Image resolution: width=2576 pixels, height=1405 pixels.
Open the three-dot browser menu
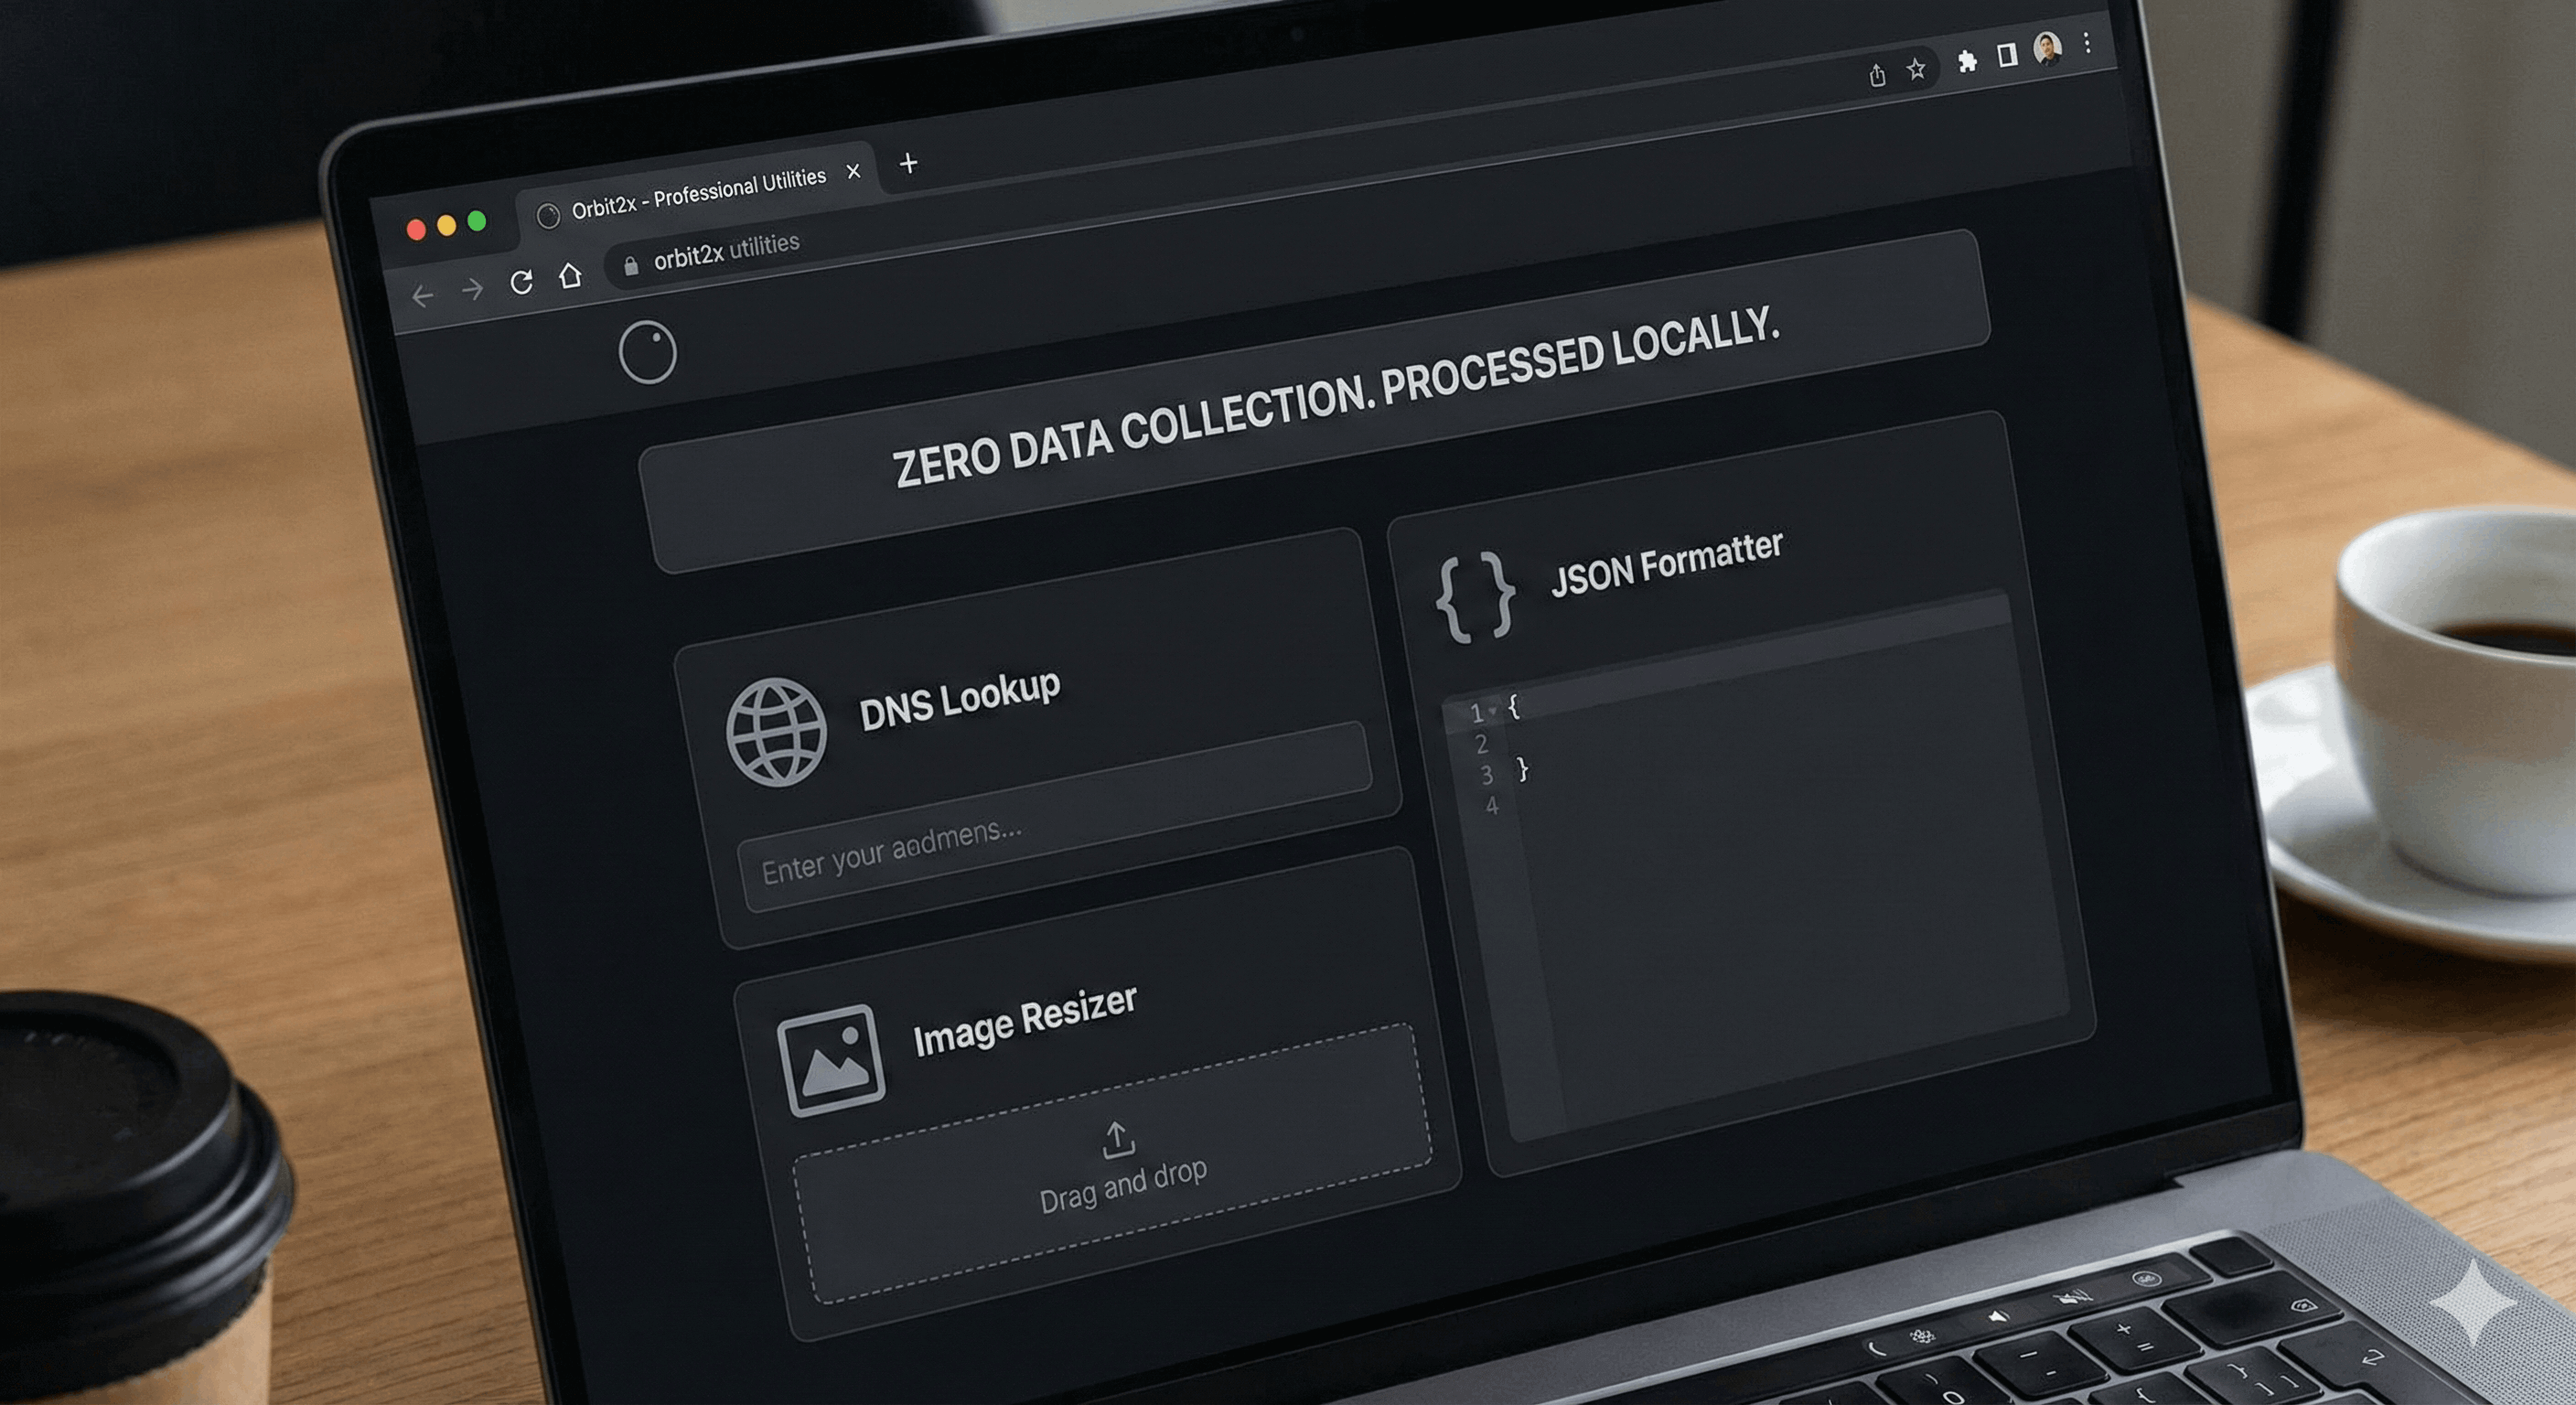(x=2087, y=43)
